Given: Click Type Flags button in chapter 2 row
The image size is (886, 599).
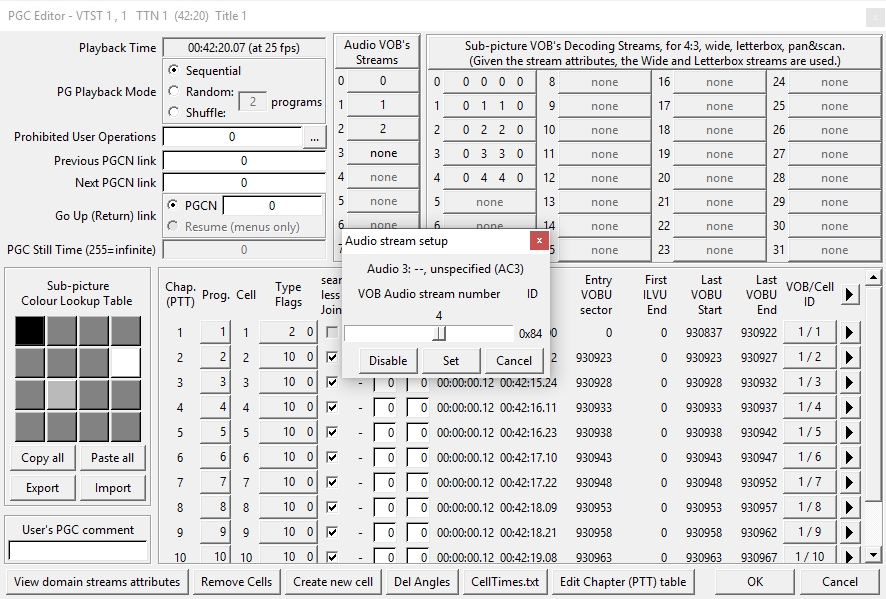Looking at the screenshot, I should [x=288, y=357].
